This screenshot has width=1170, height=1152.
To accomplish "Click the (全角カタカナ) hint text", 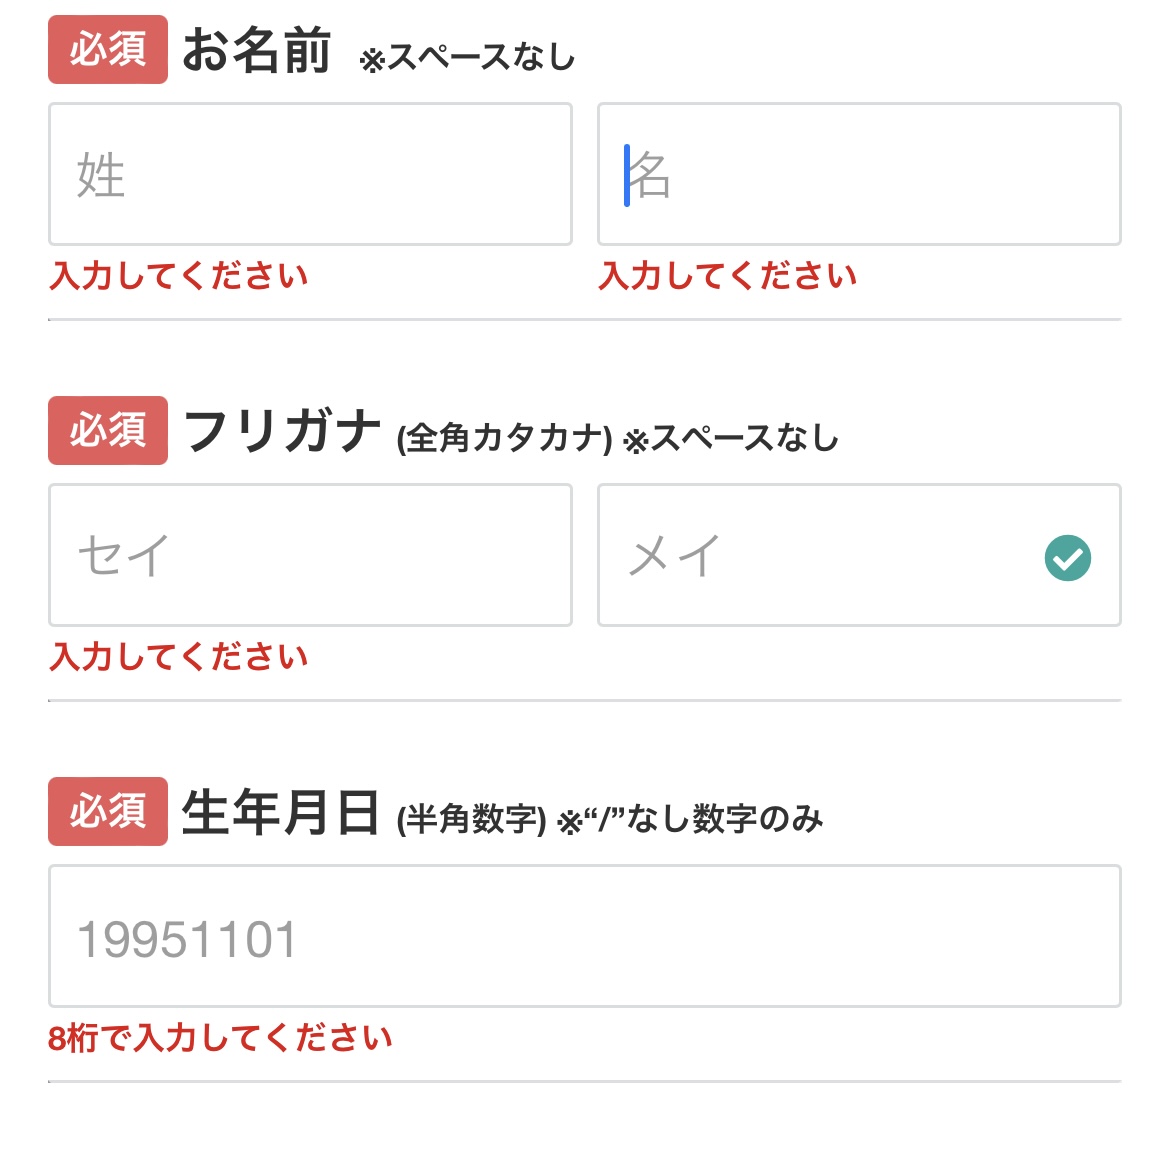I will click(x=504, y=438).
